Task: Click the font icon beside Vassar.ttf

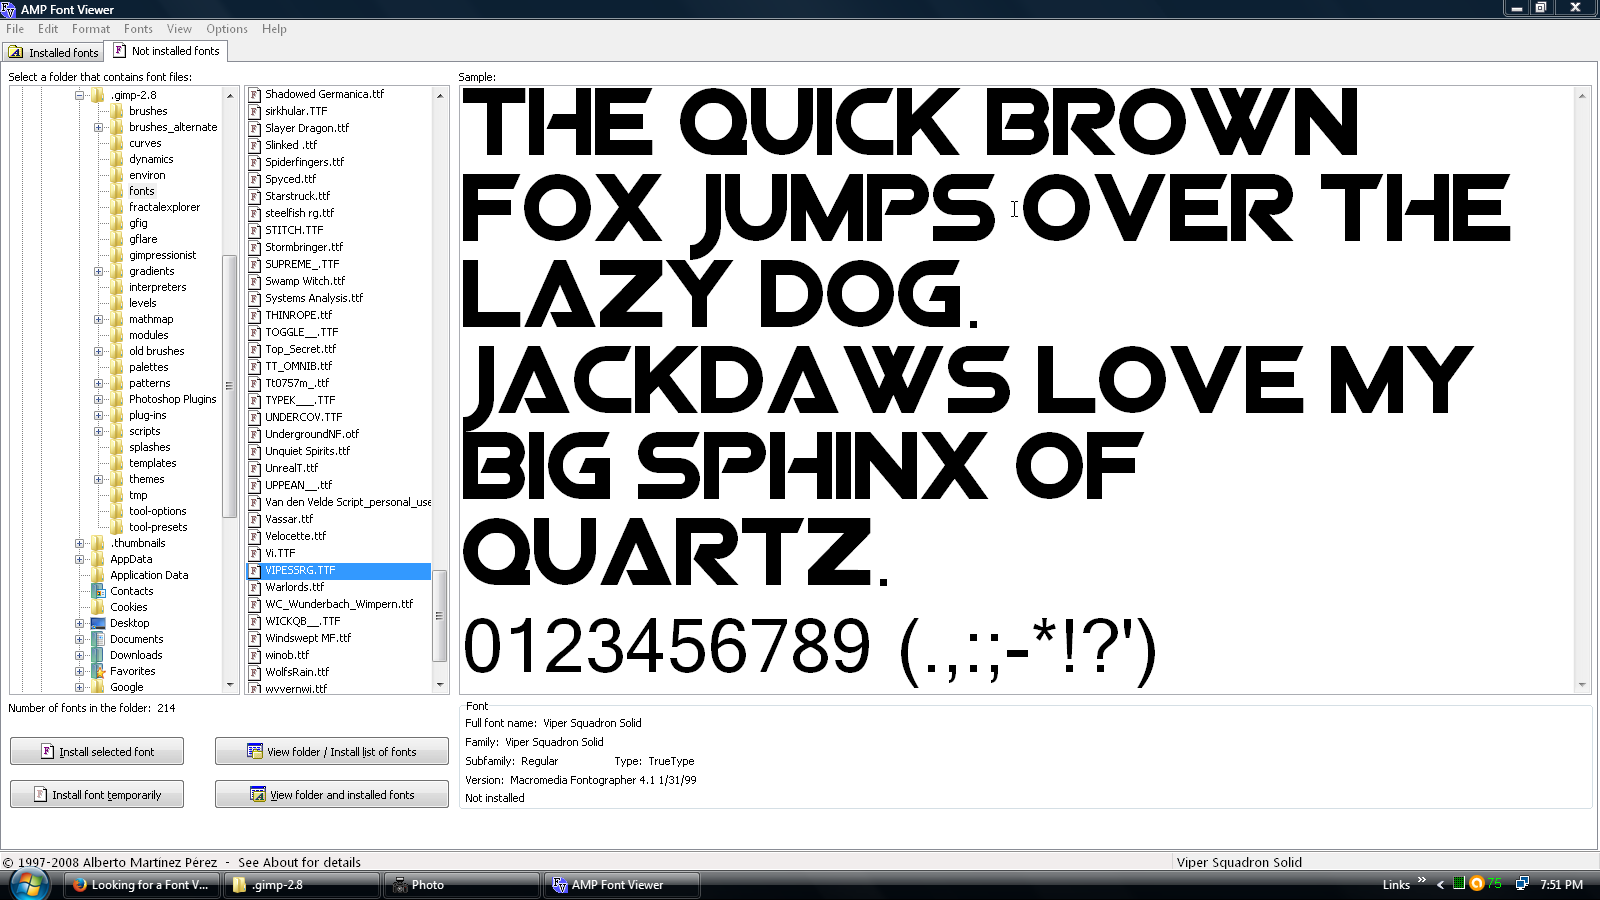Action: pyautogui.click(x=255, y=520)
